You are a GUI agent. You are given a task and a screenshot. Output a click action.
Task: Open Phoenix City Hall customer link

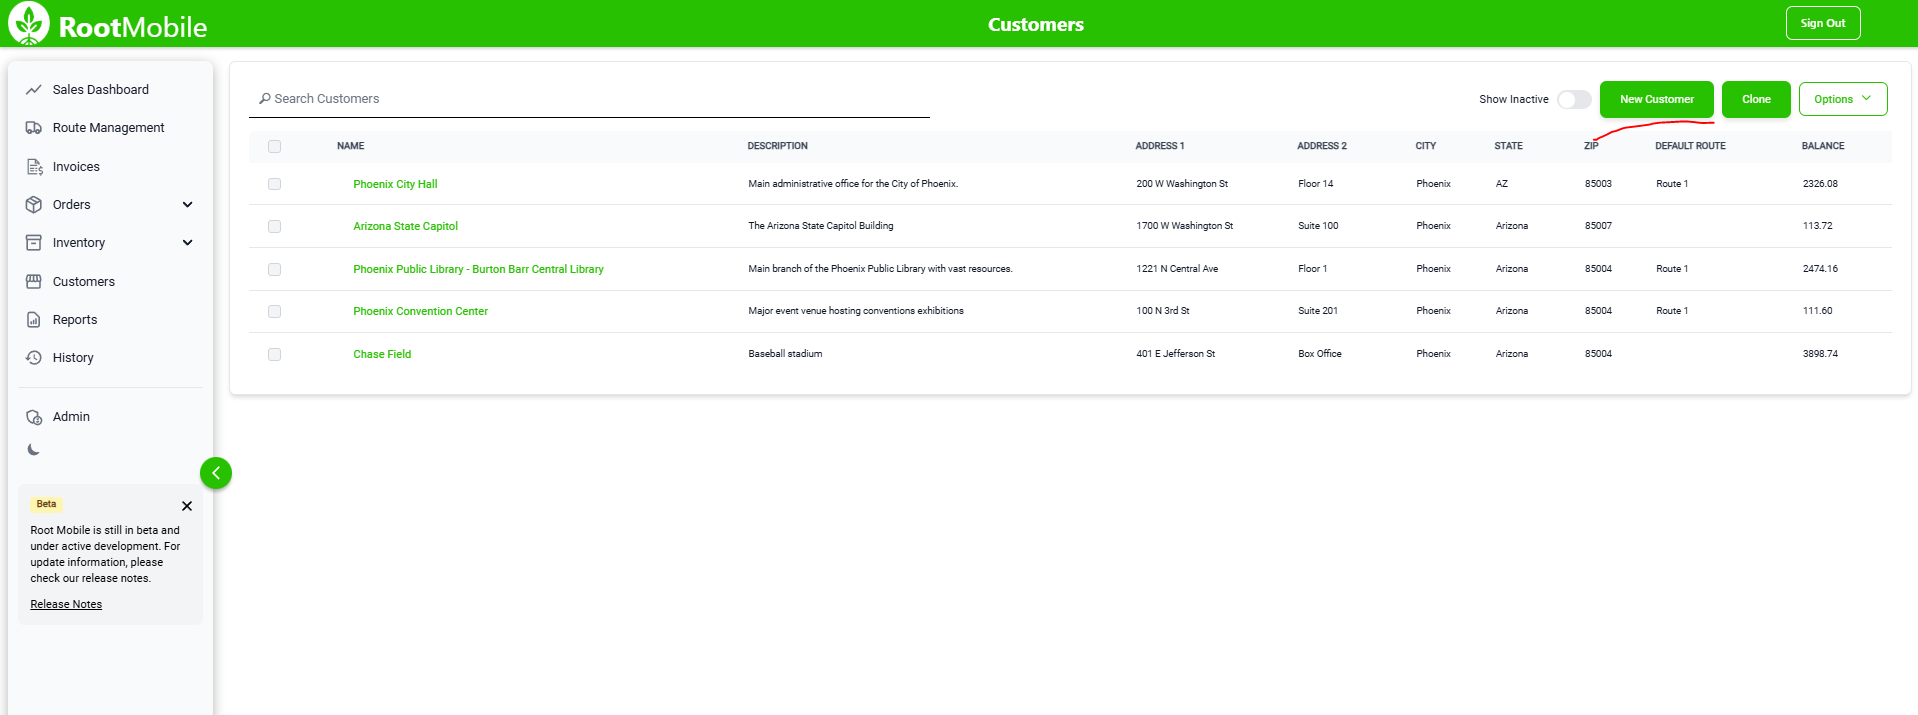point(395,184)
